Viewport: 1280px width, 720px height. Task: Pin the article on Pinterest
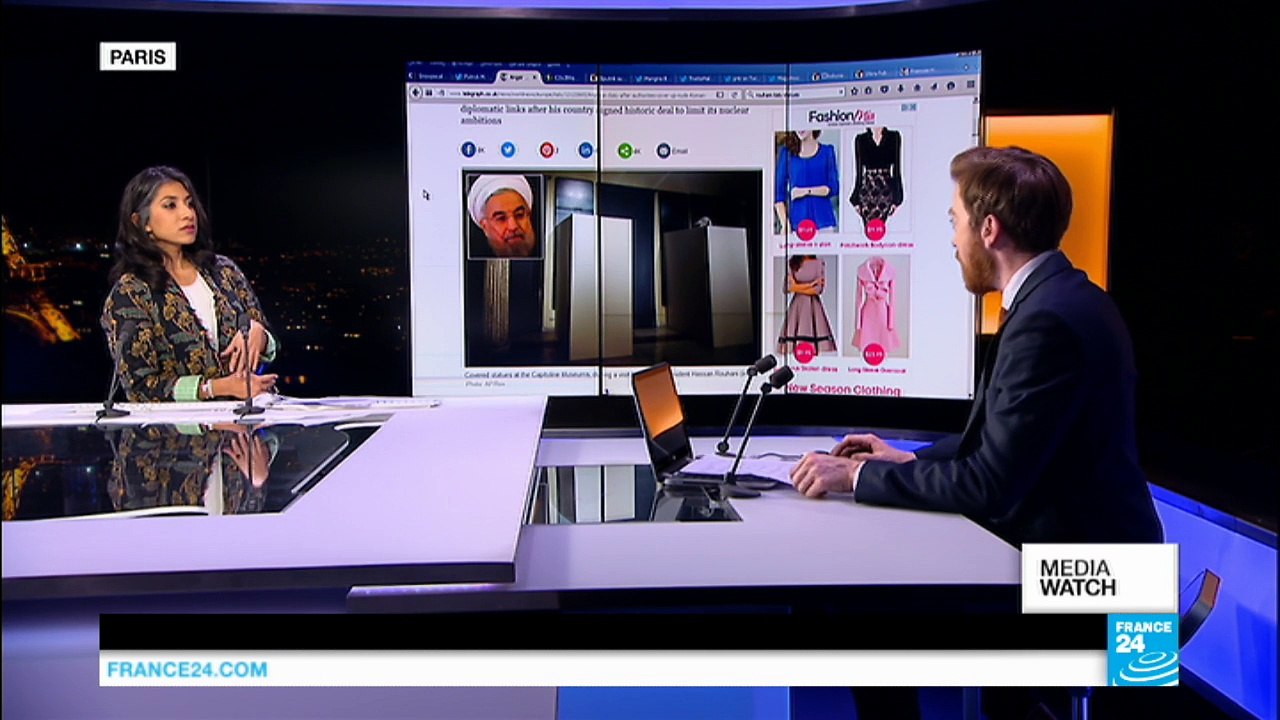coord(547,150)
